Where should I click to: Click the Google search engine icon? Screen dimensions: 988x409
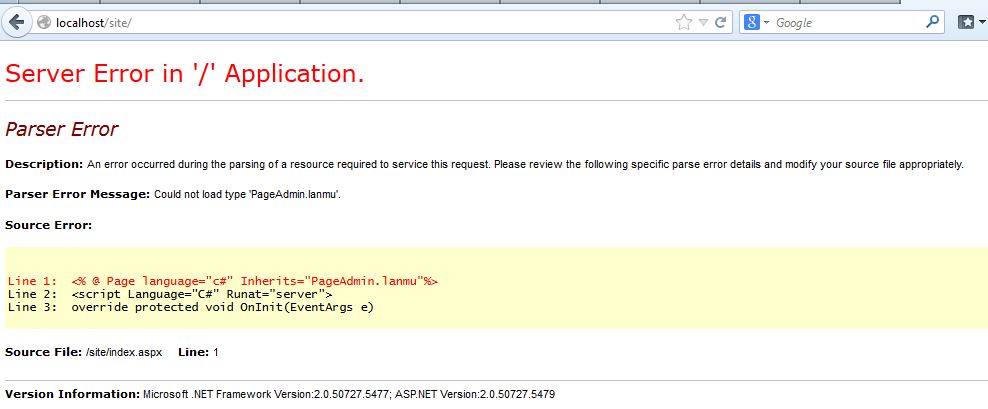[752, 22]
